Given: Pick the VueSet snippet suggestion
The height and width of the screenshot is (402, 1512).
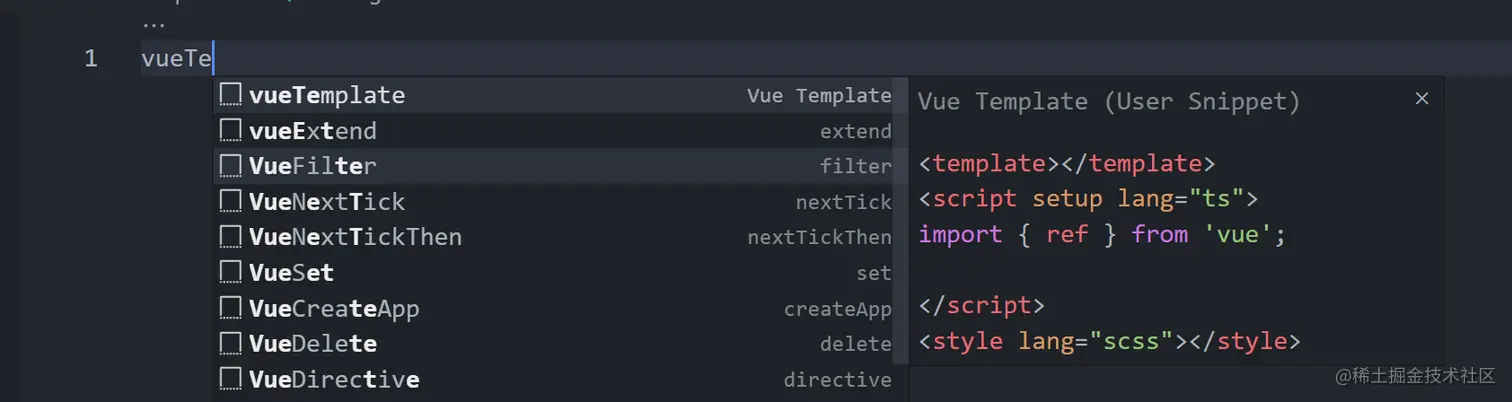Looking at the screenshot, I should 291,273.
